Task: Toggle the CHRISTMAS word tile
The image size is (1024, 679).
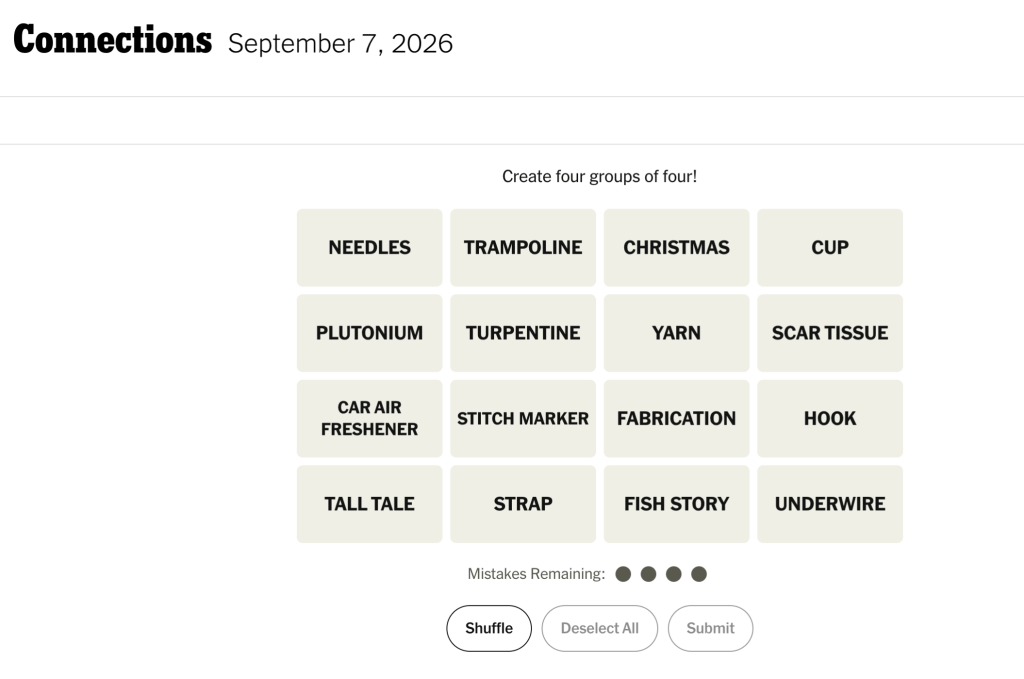Action: tap(677, 247)
